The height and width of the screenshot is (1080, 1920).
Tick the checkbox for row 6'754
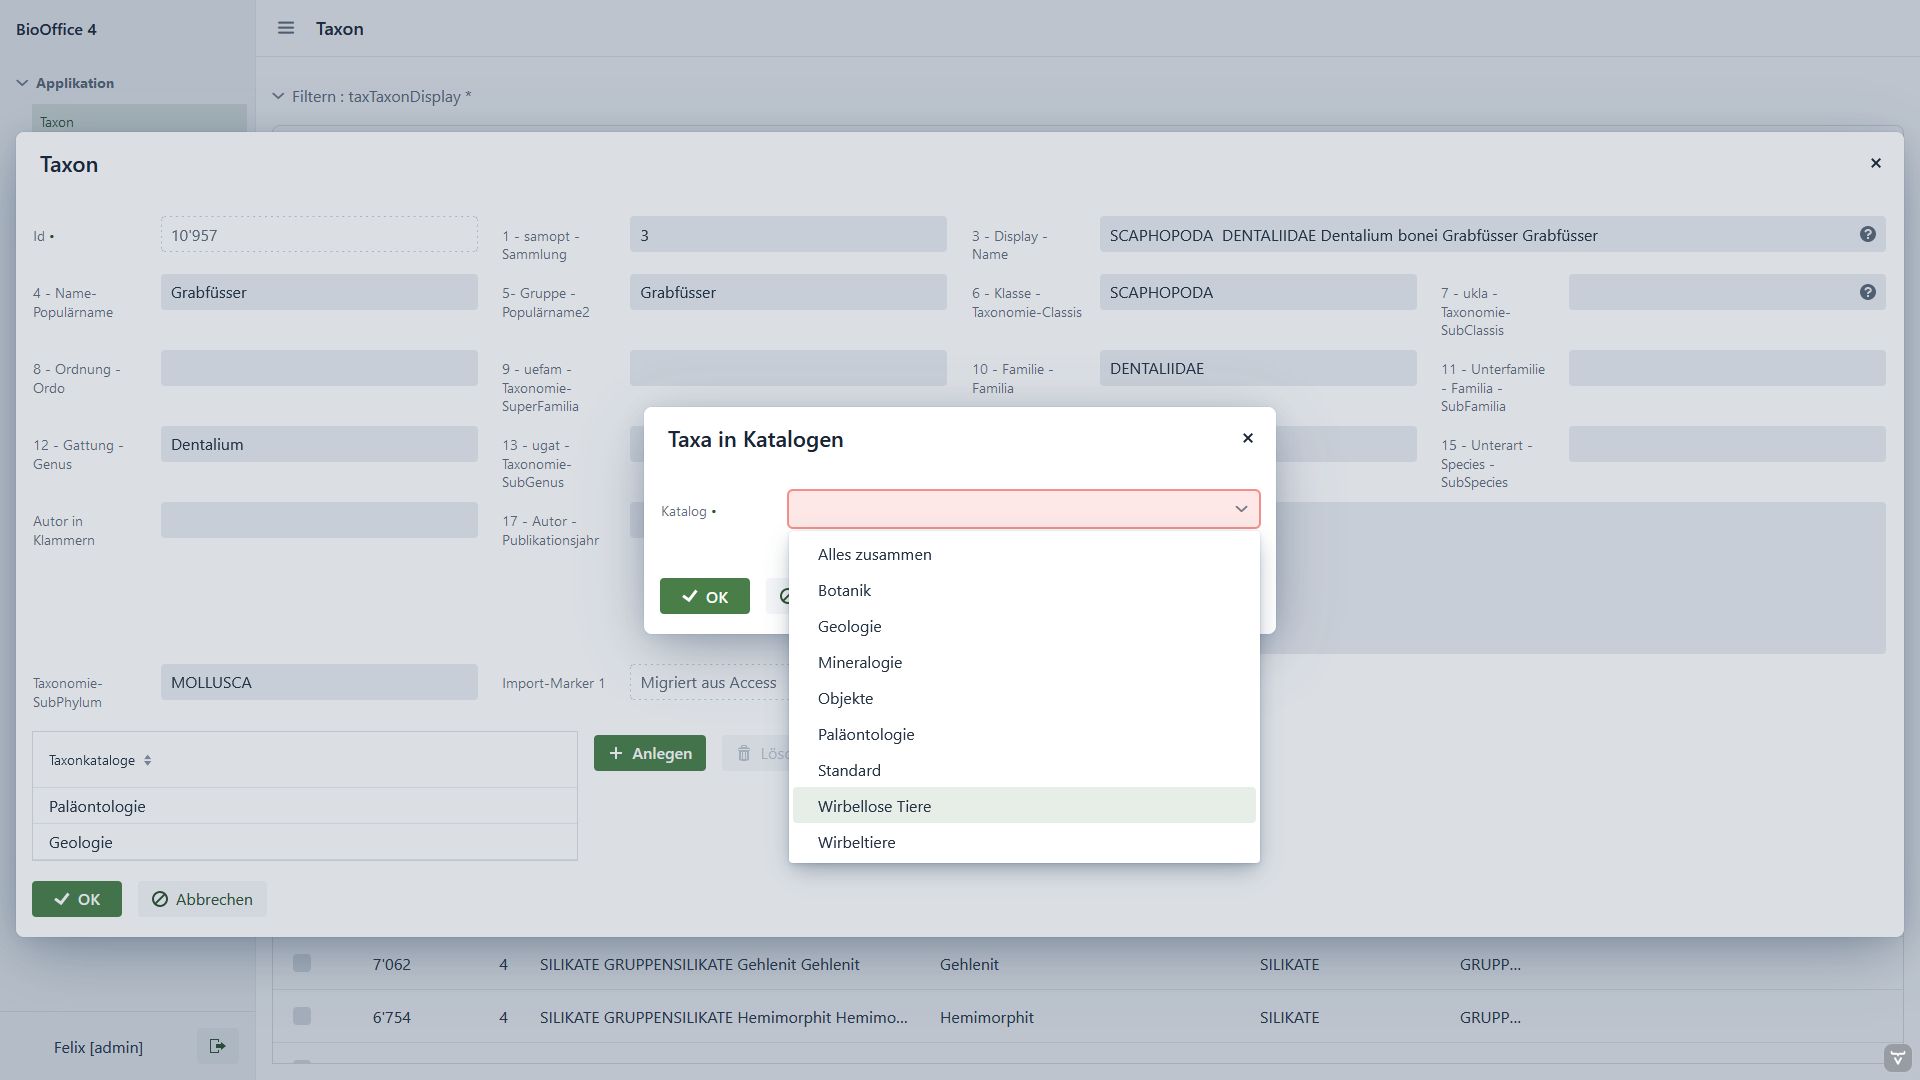coord(302,1016)
